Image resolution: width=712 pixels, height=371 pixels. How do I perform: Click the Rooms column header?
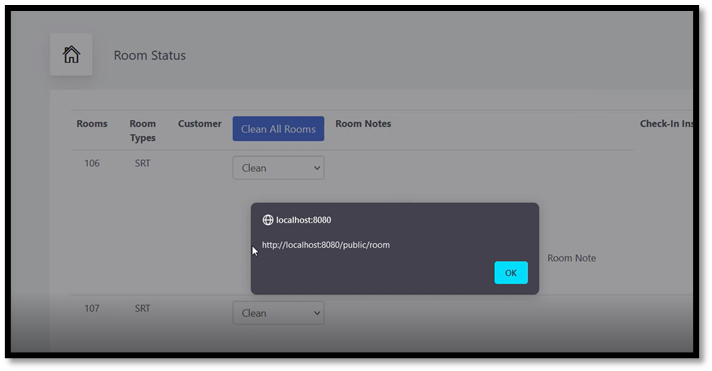point(92,124)
